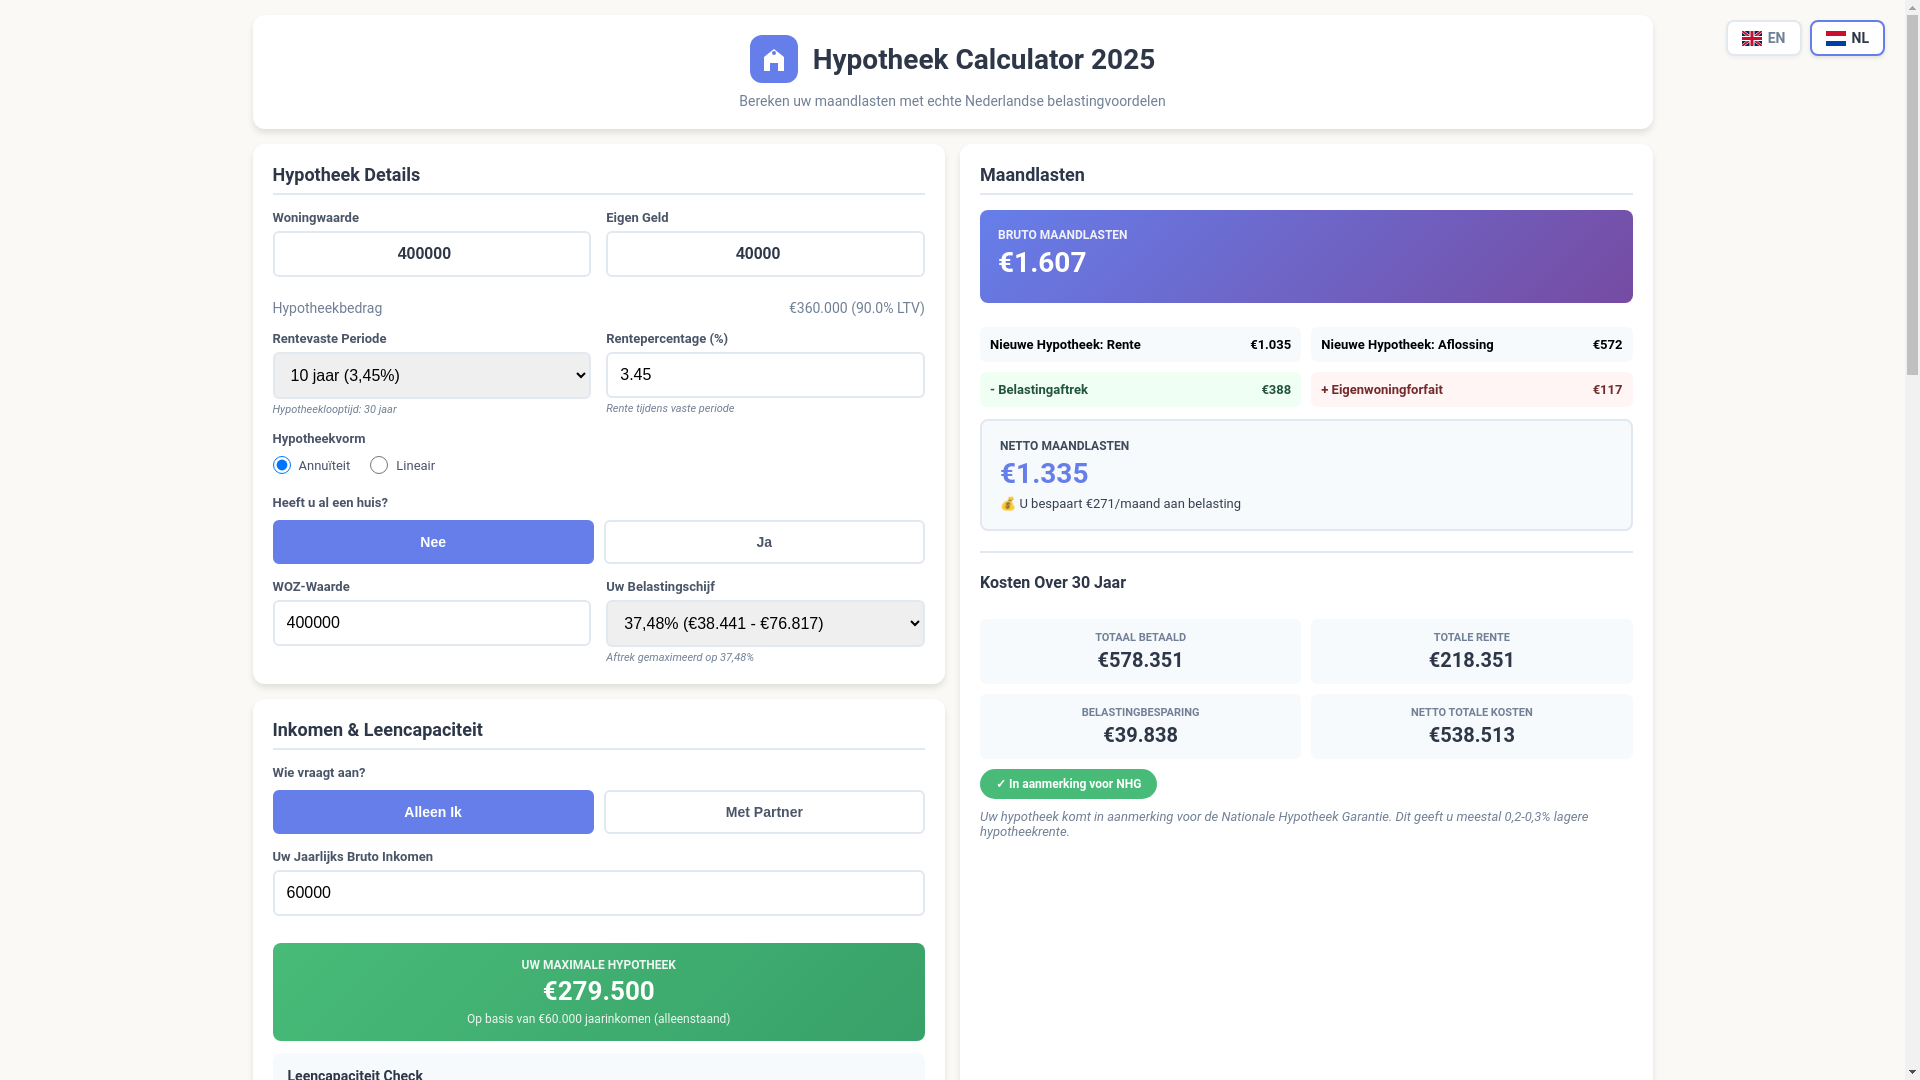Click the Dutch flag icon
This screenshot has width=1920, height=1080.
pos(1835,38)
